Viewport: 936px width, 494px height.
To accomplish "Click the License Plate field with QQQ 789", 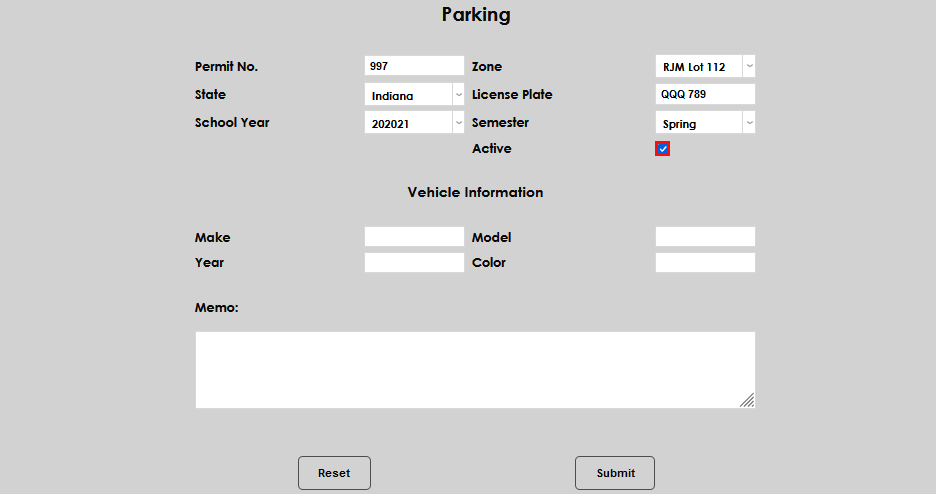I will coord(705,94).
